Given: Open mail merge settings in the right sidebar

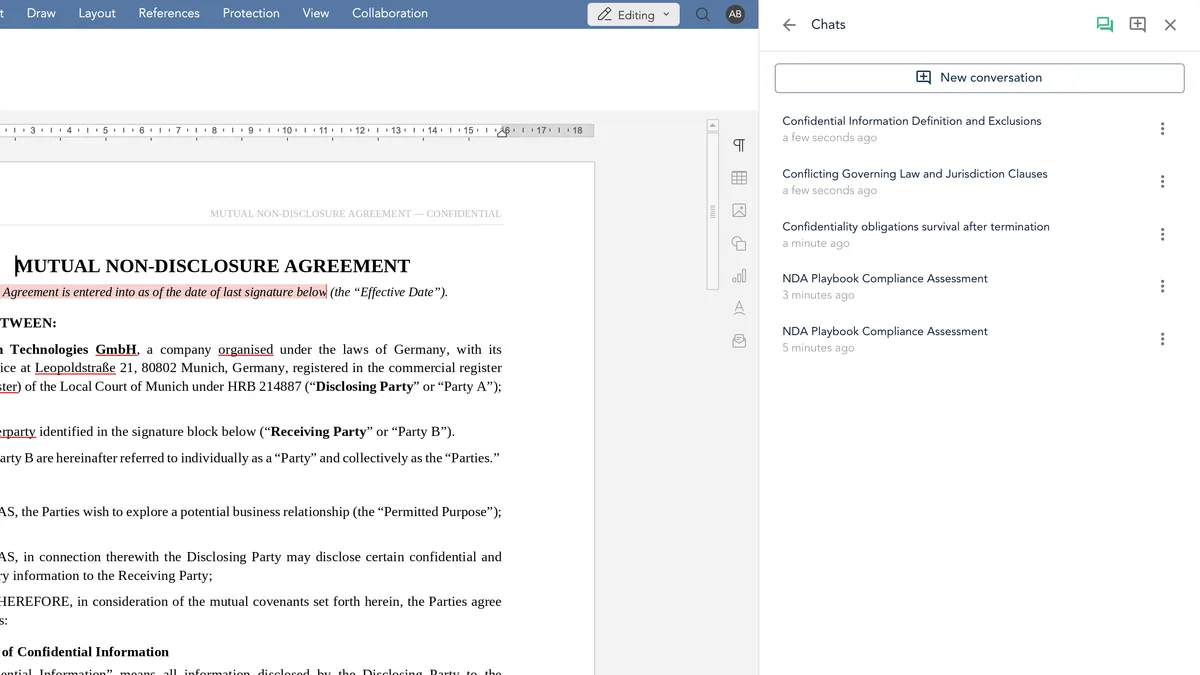Looking at the screenshot, I should [x=739, y=341].
